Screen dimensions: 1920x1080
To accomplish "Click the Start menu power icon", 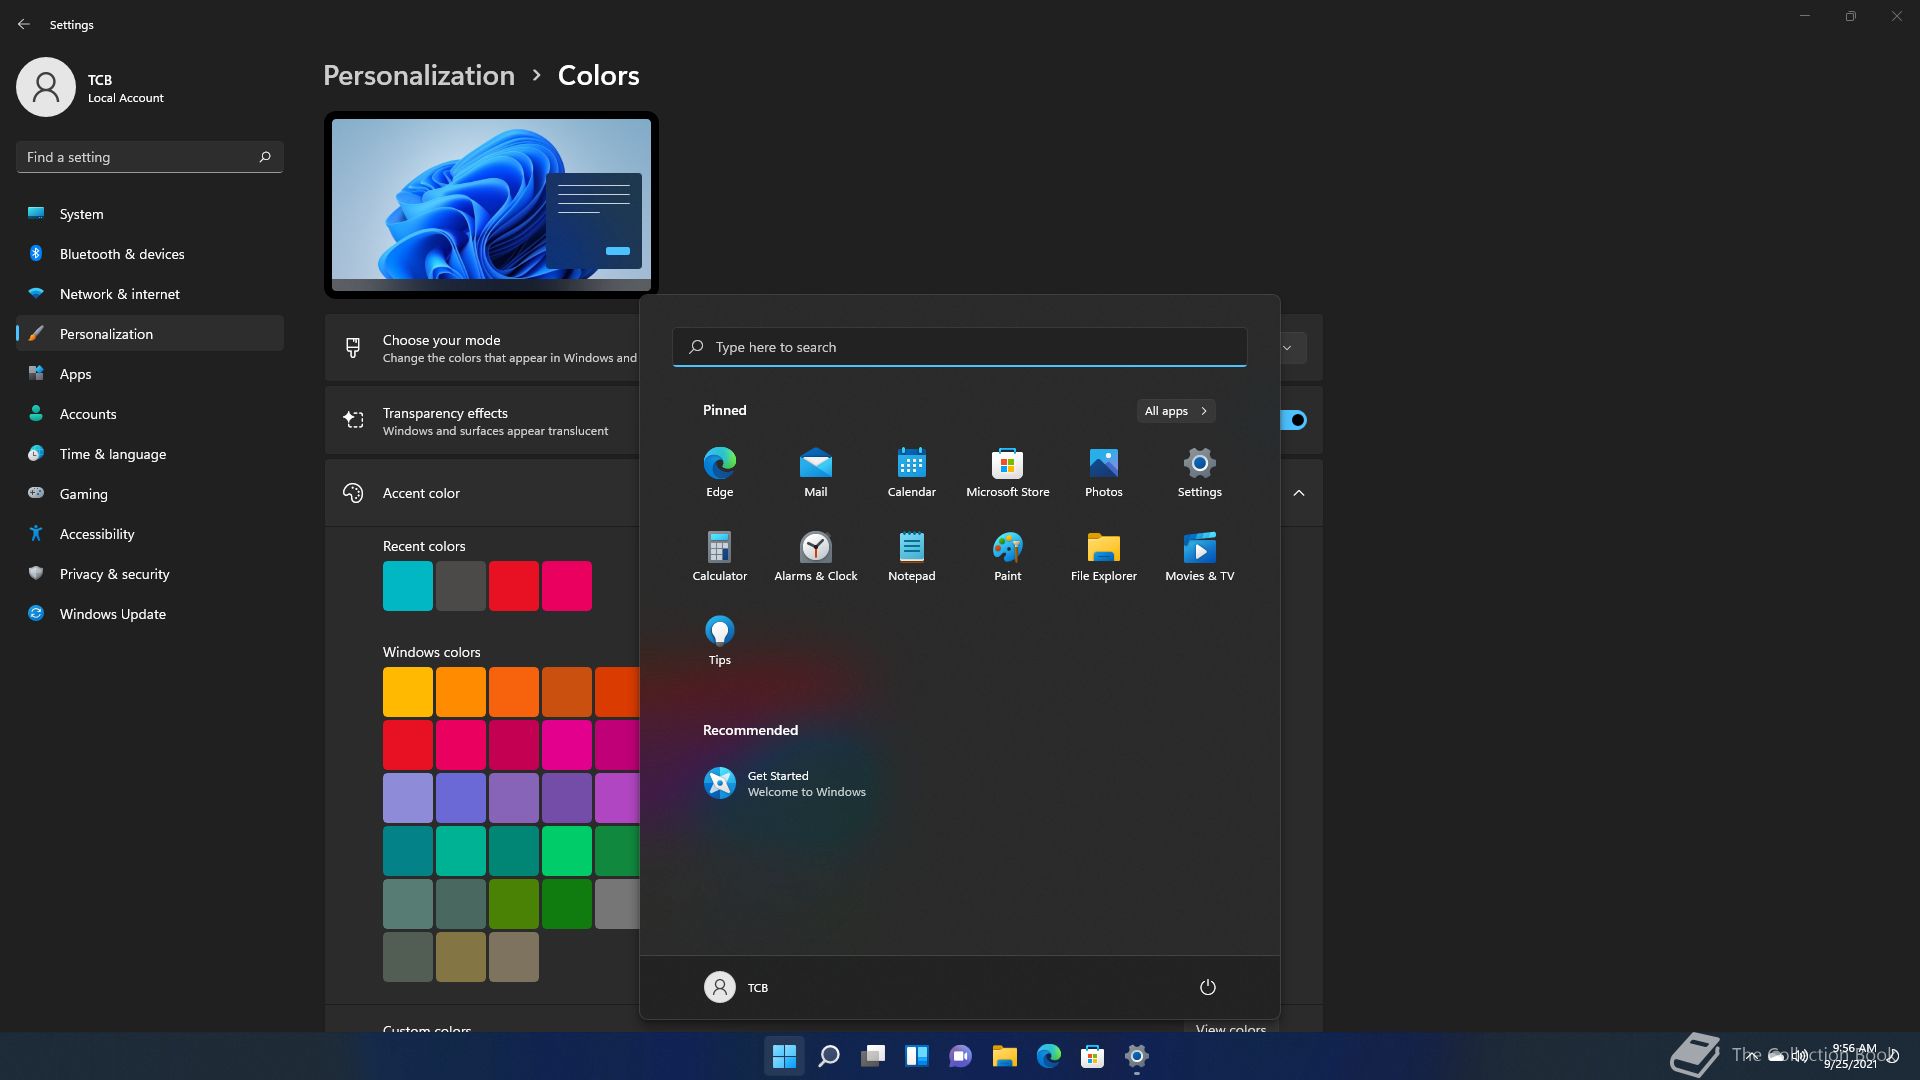I will 1207,987.
